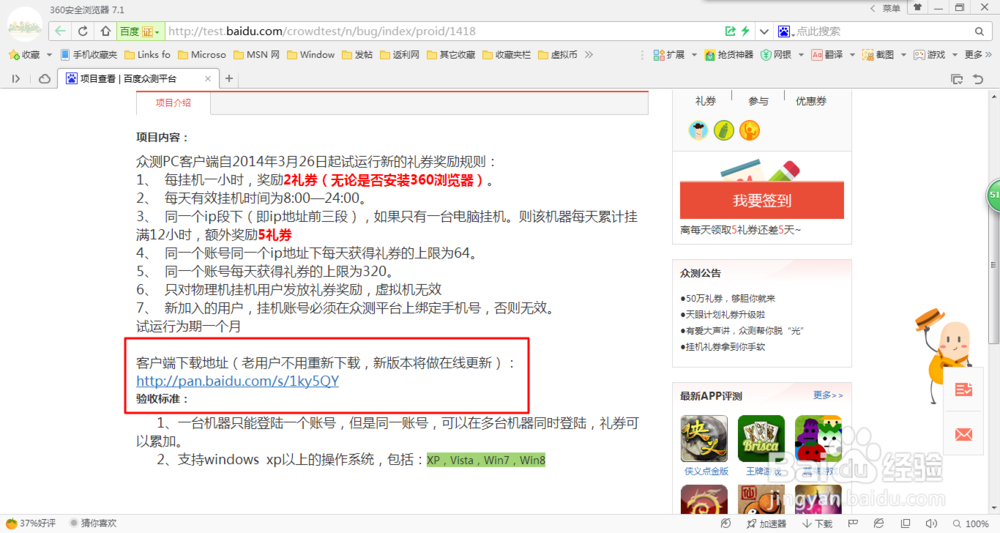Open the browser home page icon

click(x=105, y=31)
